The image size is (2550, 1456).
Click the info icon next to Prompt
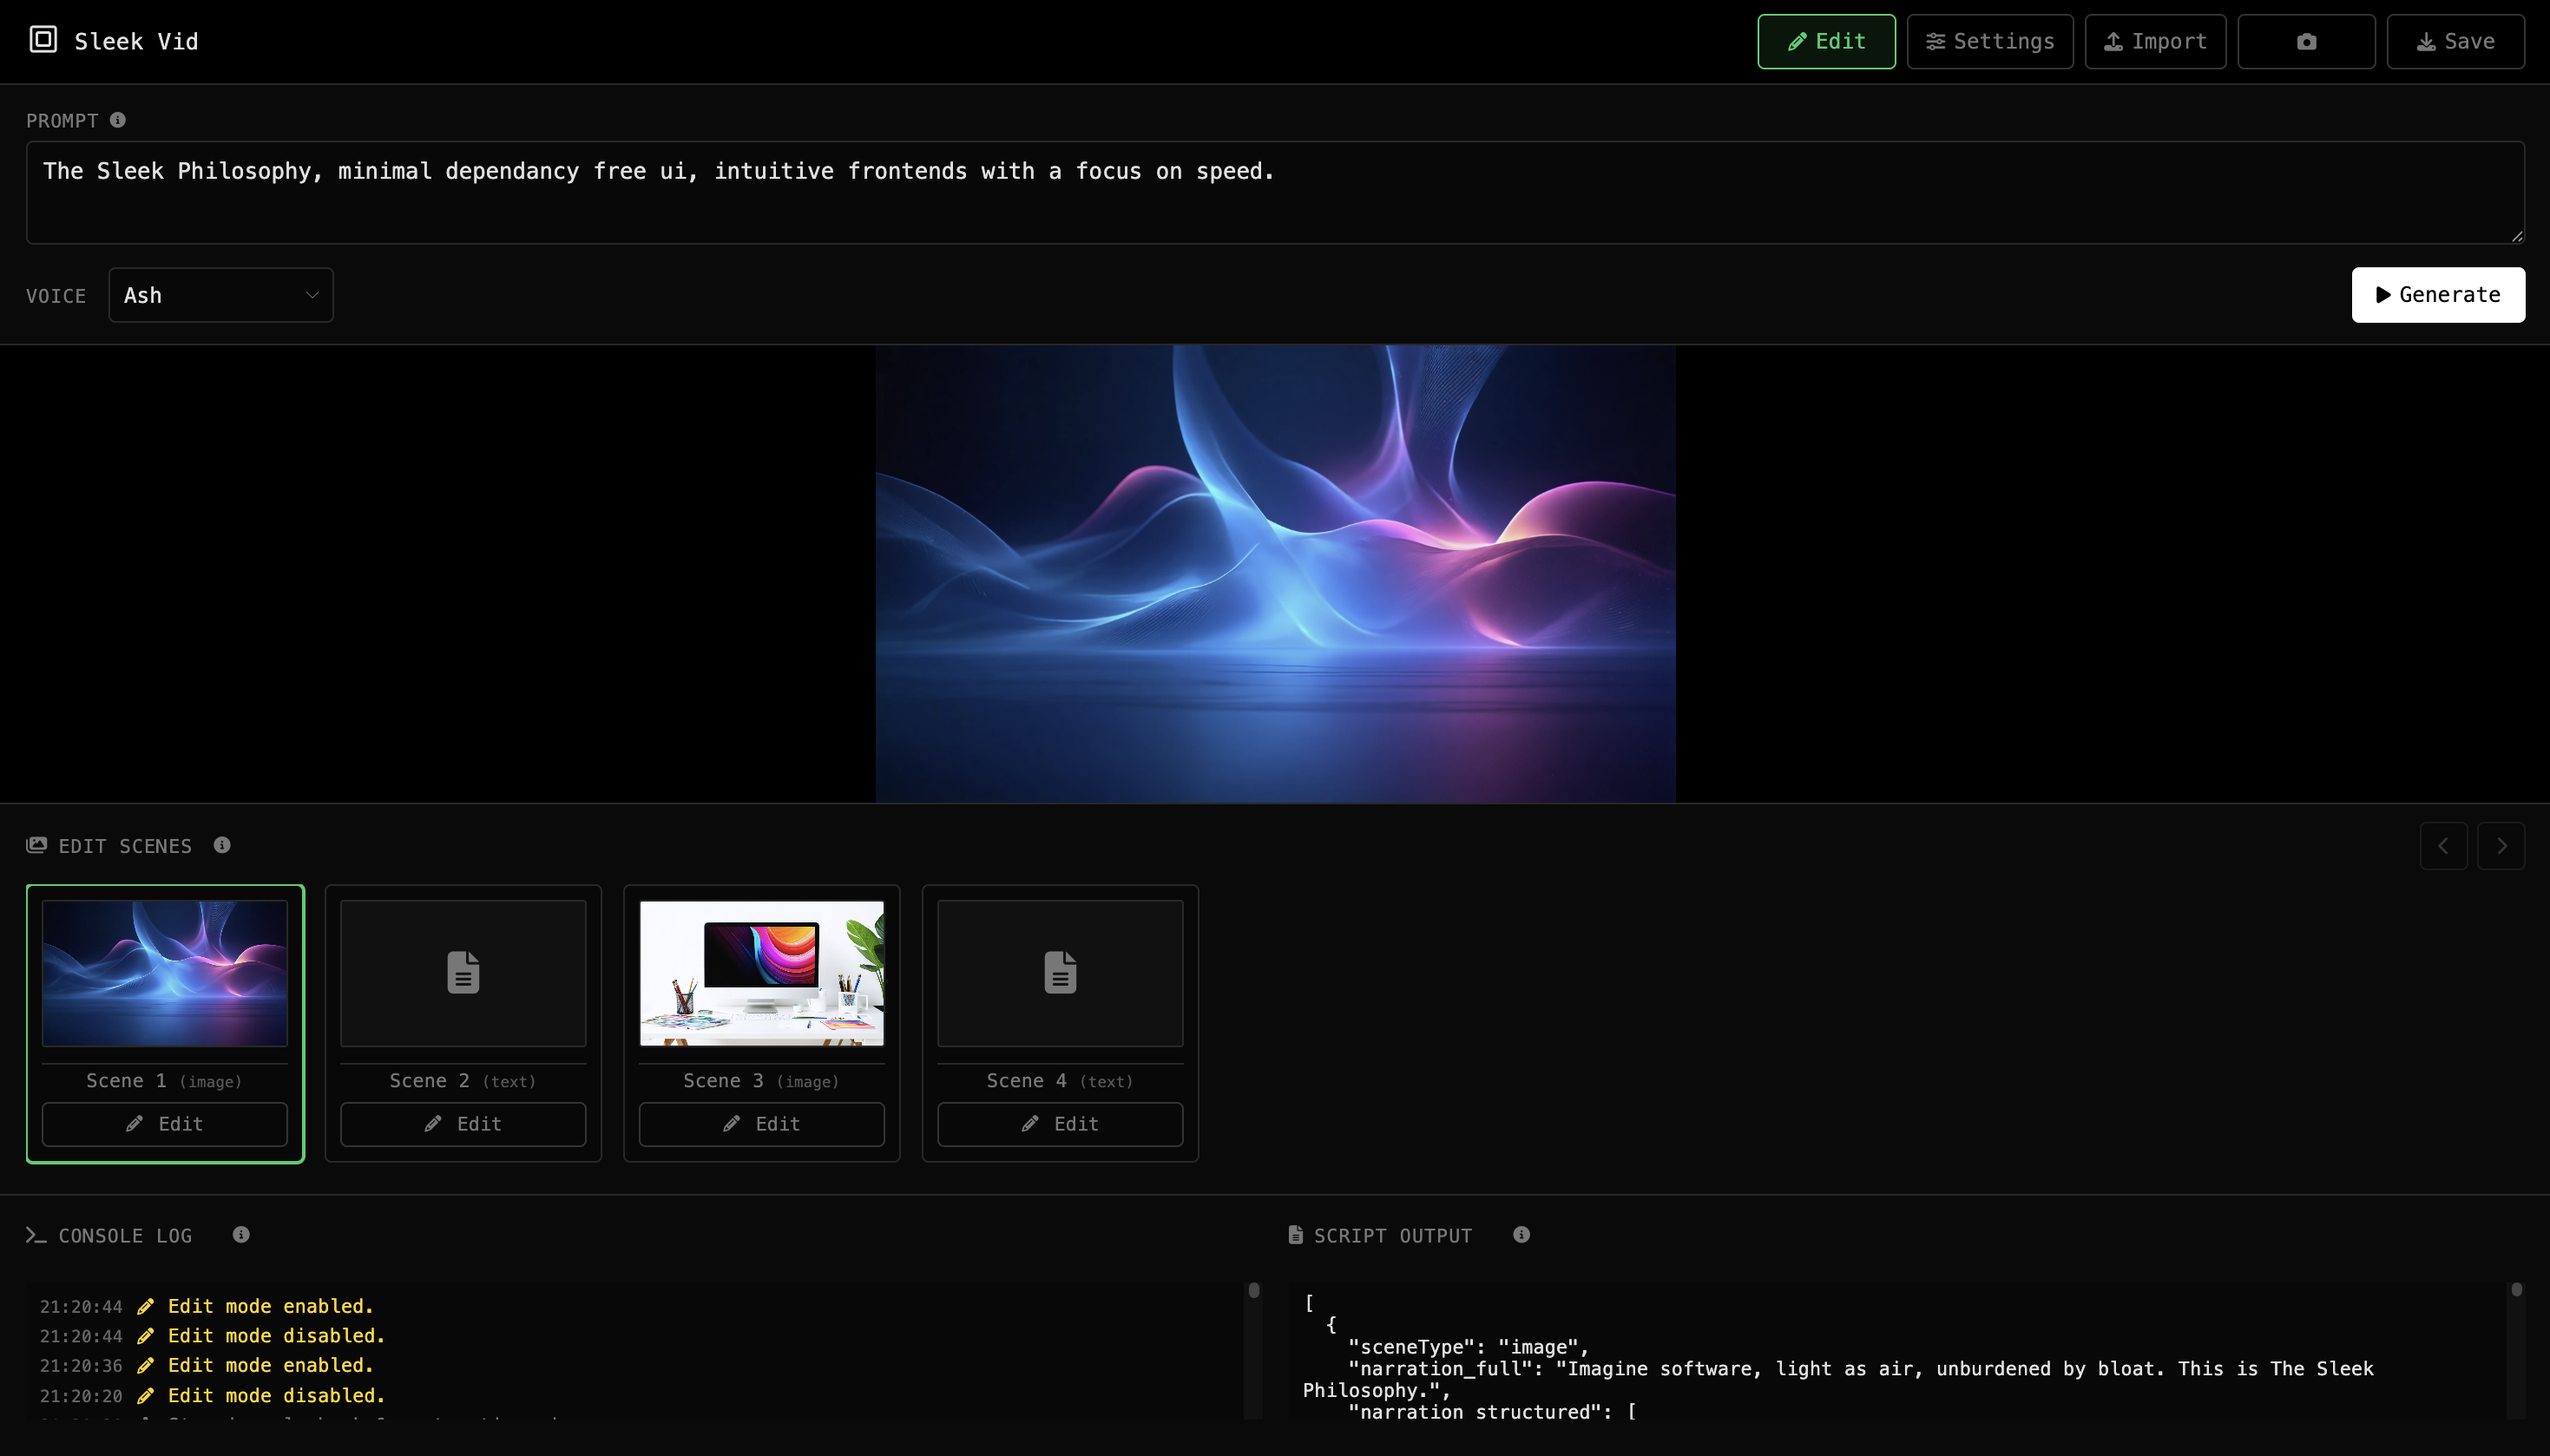(117, 119)
